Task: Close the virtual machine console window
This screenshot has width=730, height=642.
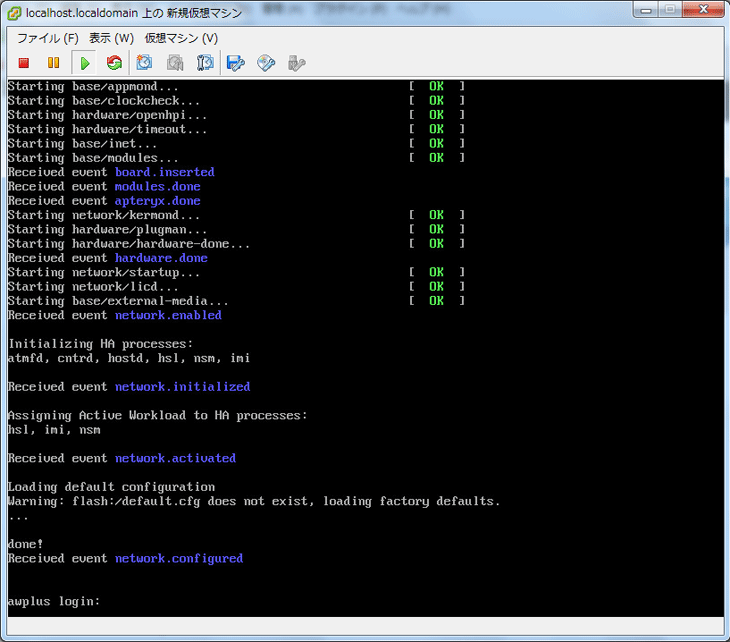Action: tap(704, 10)
